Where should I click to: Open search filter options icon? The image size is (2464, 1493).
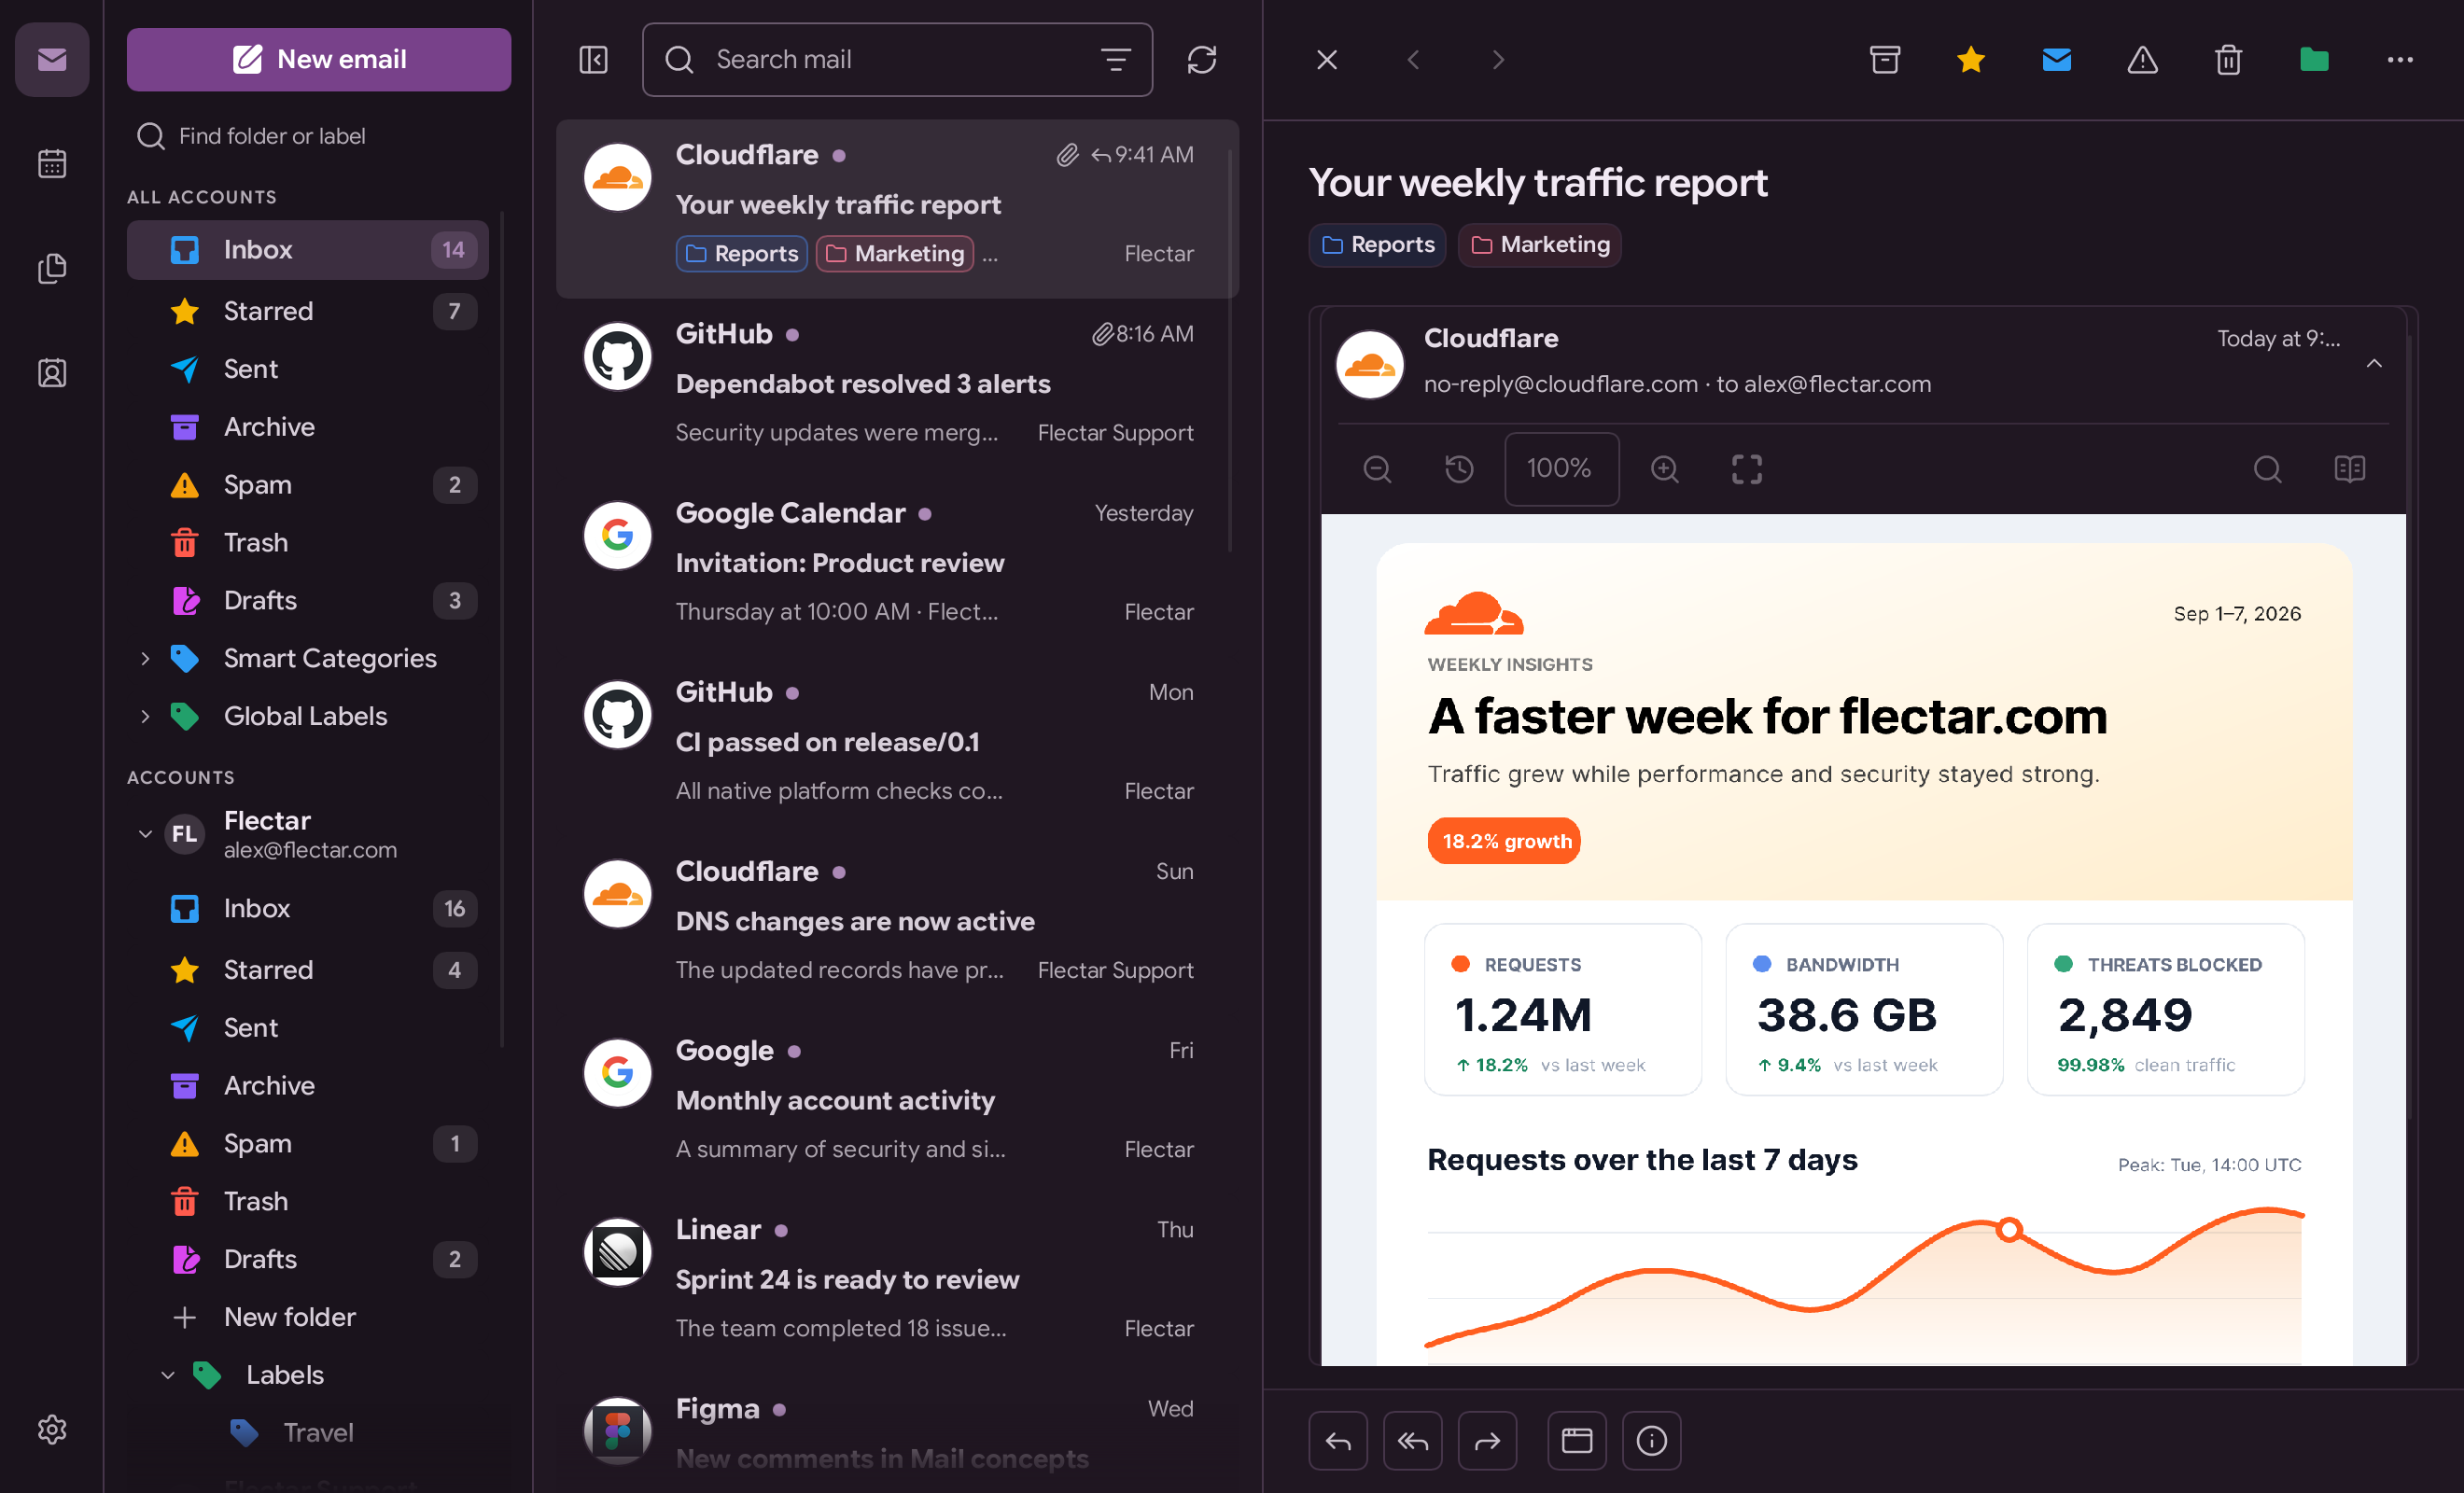click(x=1116, y=60)
